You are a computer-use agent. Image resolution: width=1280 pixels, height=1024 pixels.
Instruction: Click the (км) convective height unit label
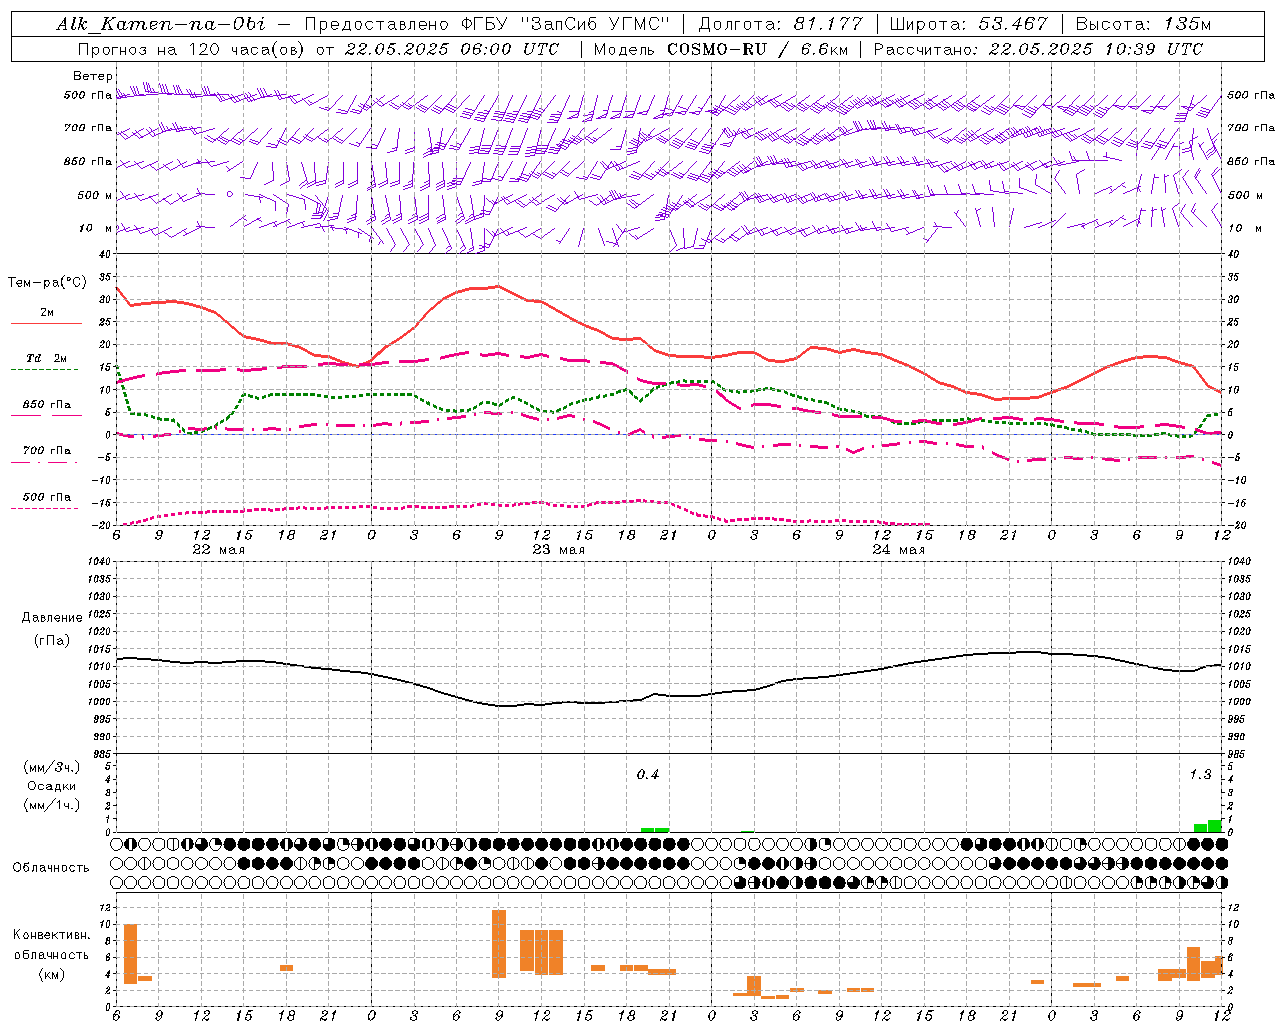(x=52, y=974)
